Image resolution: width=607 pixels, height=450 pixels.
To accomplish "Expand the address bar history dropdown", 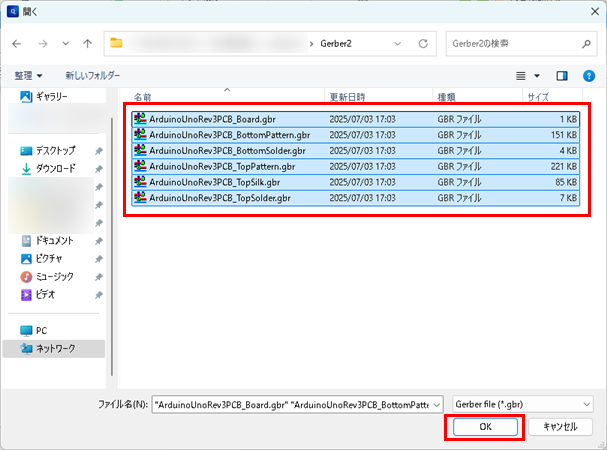I will (x=398, y=44).
